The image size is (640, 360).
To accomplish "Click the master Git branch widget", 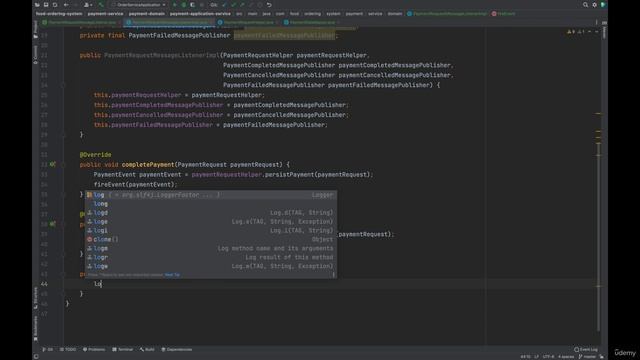I will (x=587, y=357).
